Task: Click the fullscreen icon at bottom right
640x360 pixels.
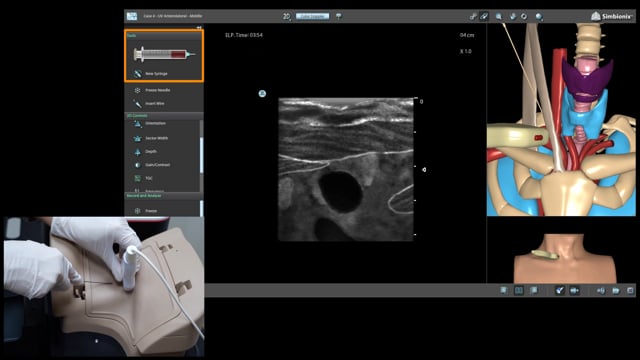Action: coord(630,290)
